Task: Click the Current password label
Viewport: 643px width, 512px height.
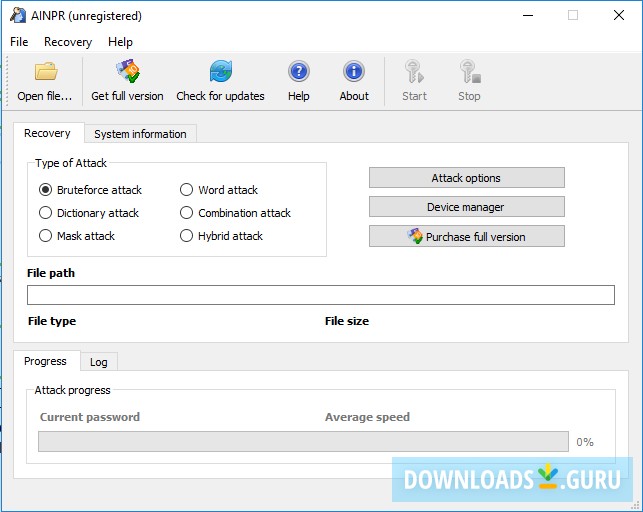Action: click(x=90, y=417)
